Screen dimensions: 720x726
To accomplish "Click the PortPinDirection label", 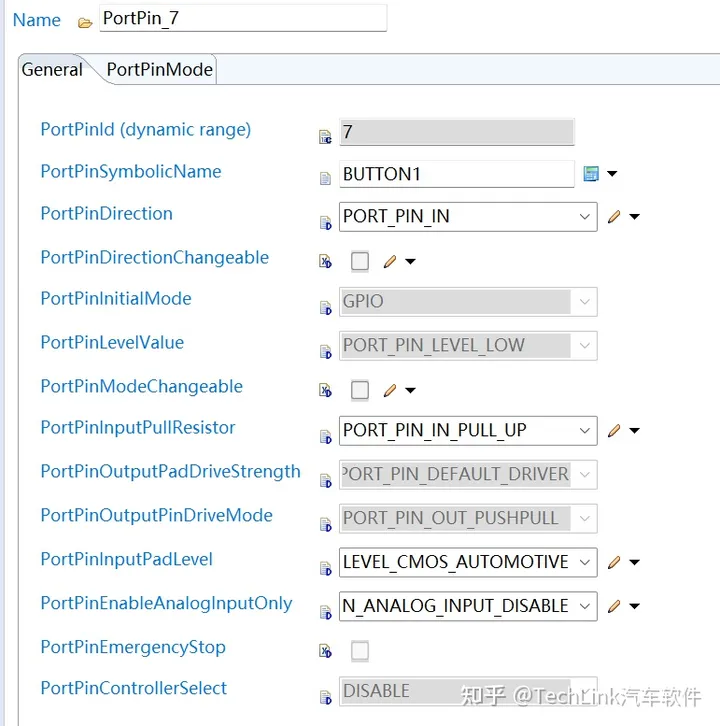I will [x=106, y=213].
